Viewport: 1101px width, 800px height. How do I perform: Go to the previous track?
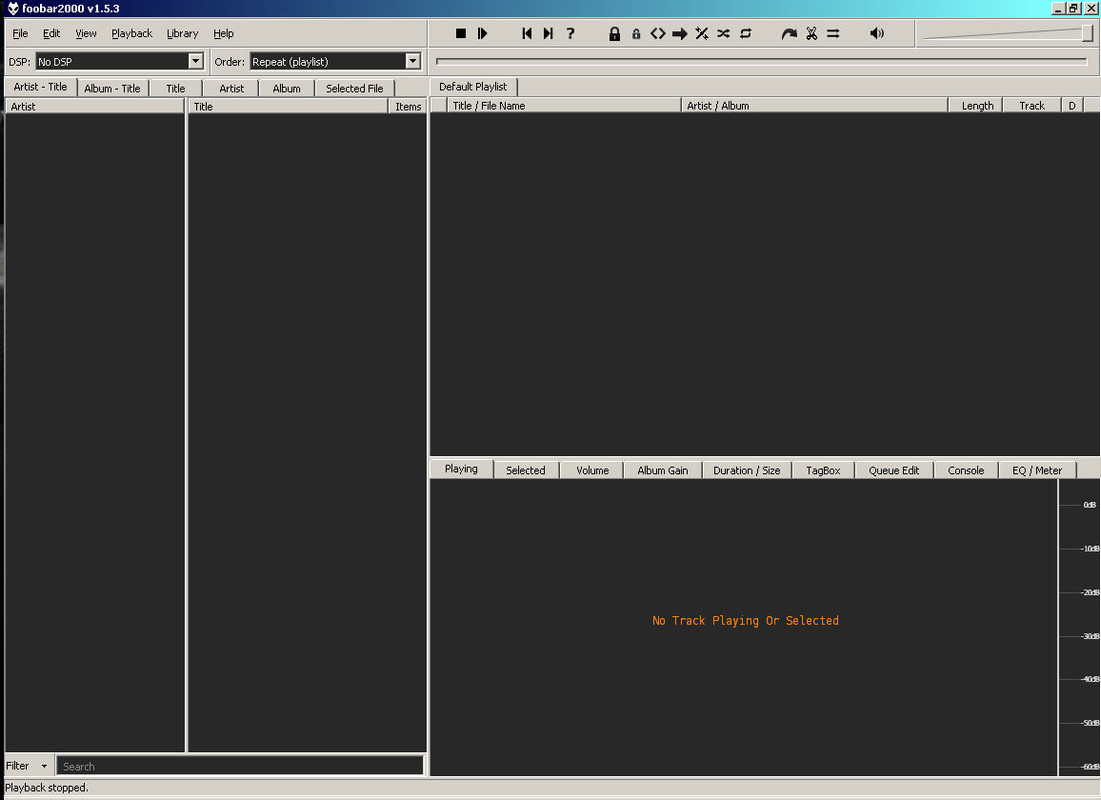pyautogui.click(x=527, y=33)
